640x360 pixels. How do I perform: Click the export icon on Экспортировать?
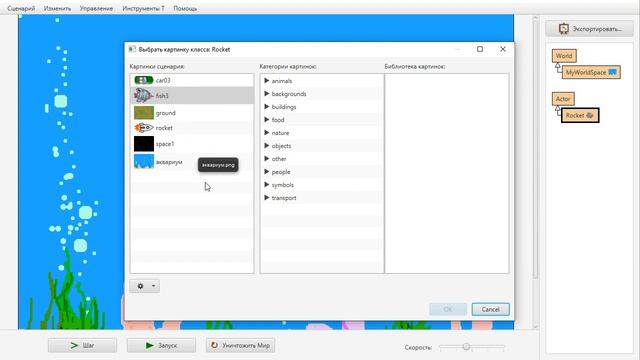(564, 29)
